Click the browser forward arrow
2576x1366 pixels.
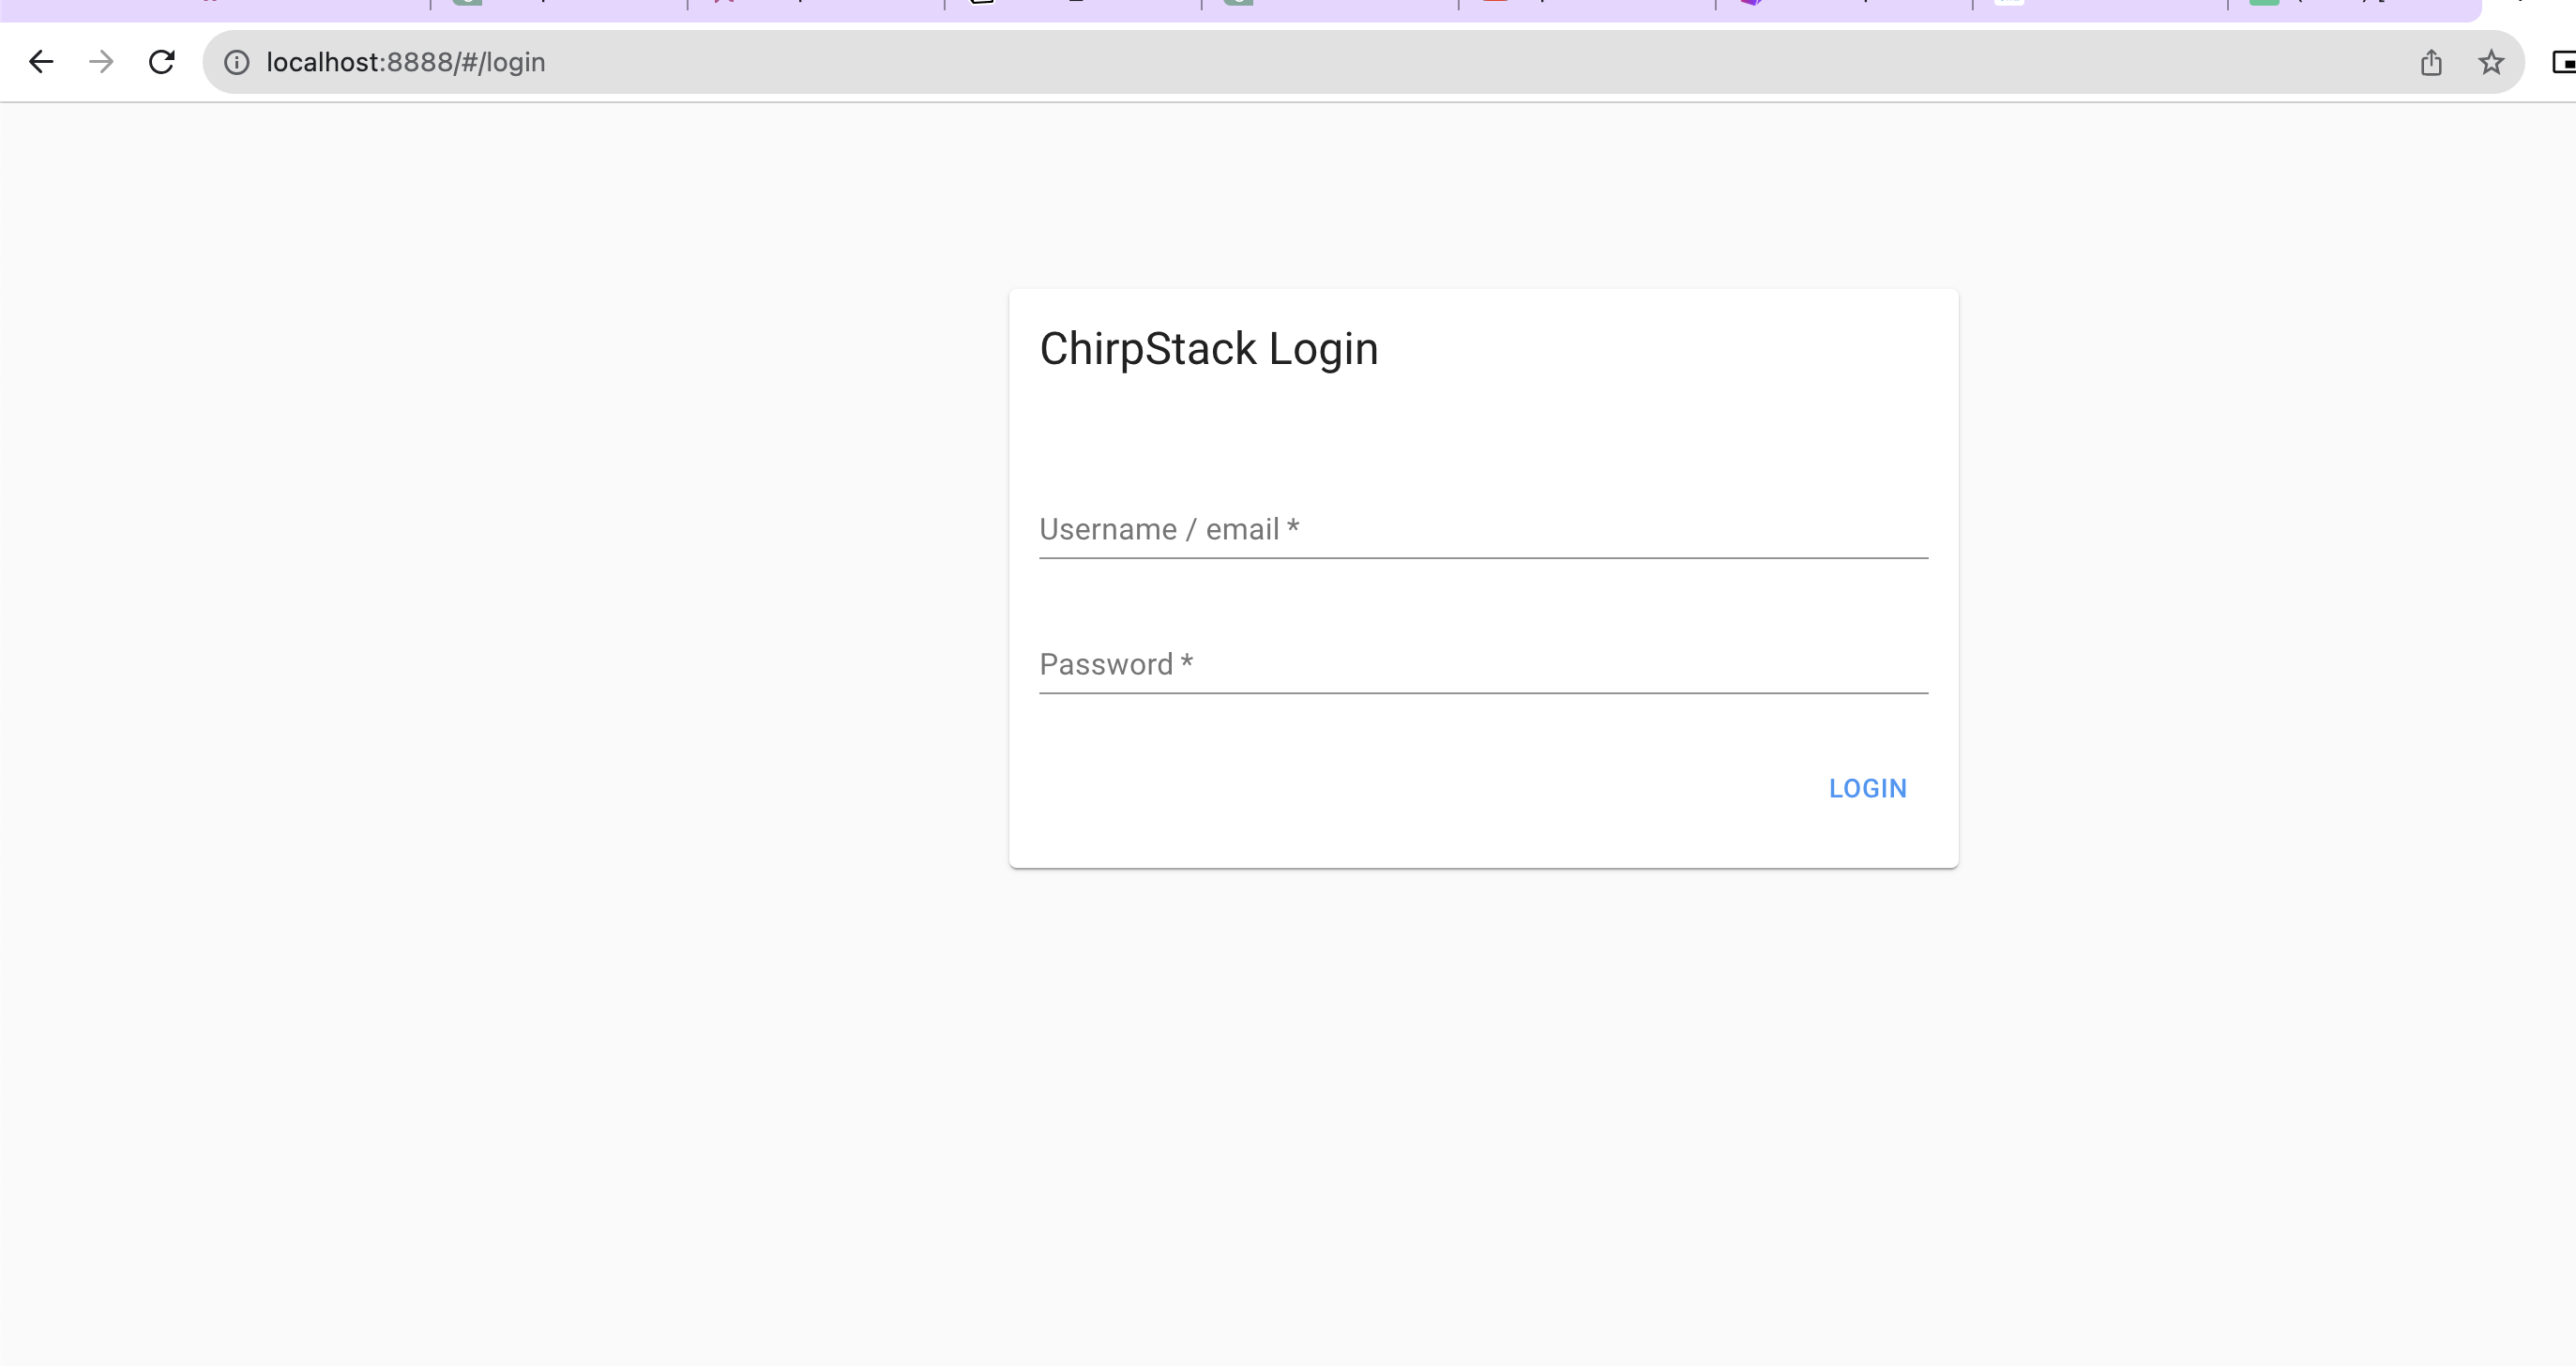pos(101,62)
